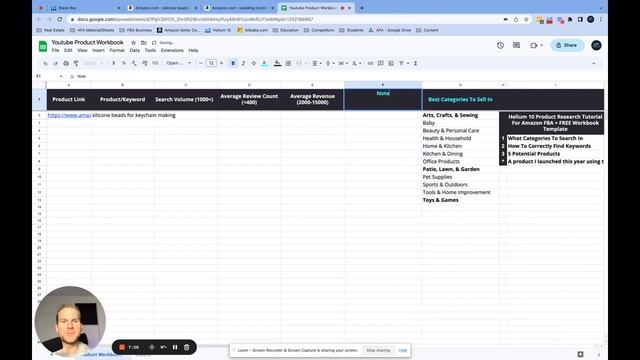
Task: Pause the Loom recording
Action: (x=175, y=347)
